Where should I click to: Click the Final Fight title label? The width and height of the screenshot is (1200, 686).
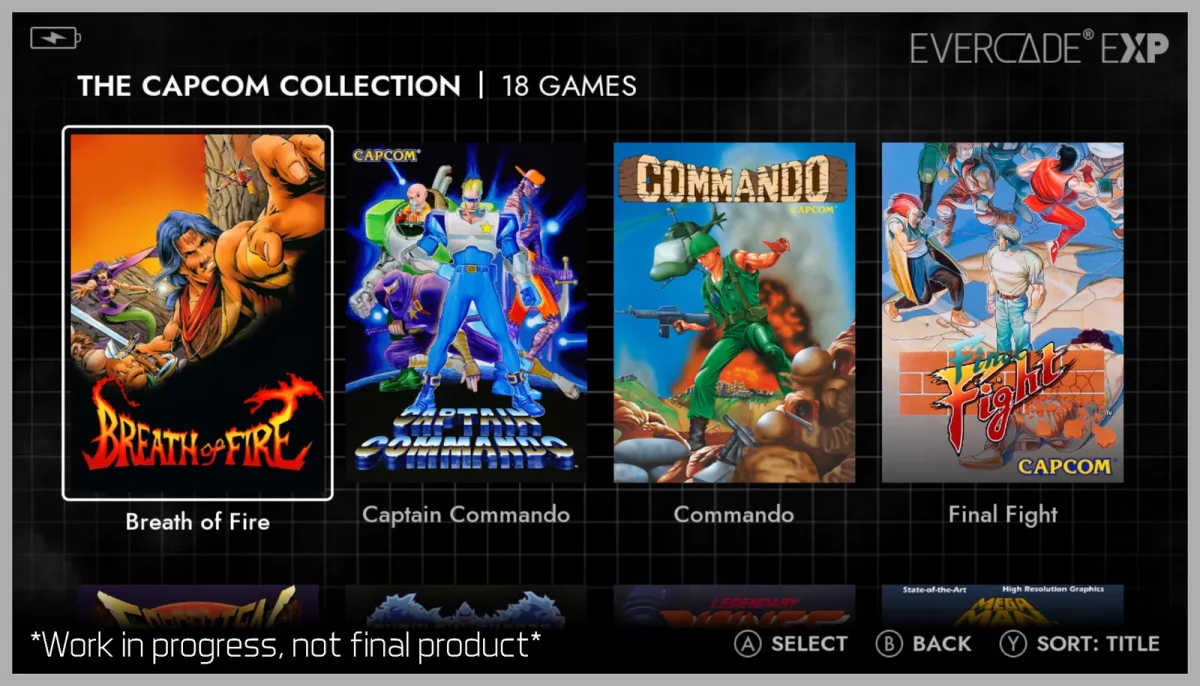pos(1003,515)
